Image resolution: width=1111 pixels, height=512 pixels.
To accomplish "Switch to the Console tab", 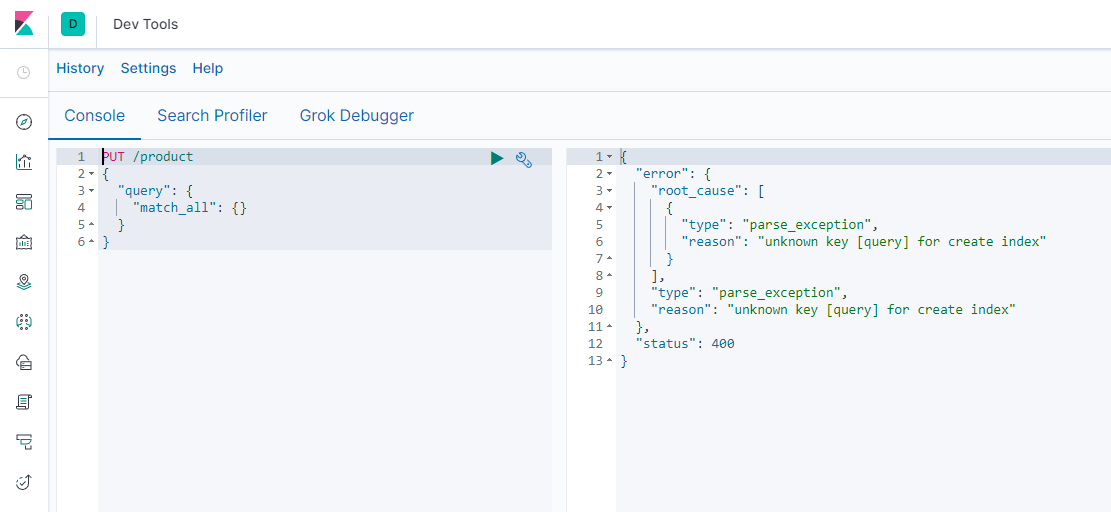I will coord(94,115).
